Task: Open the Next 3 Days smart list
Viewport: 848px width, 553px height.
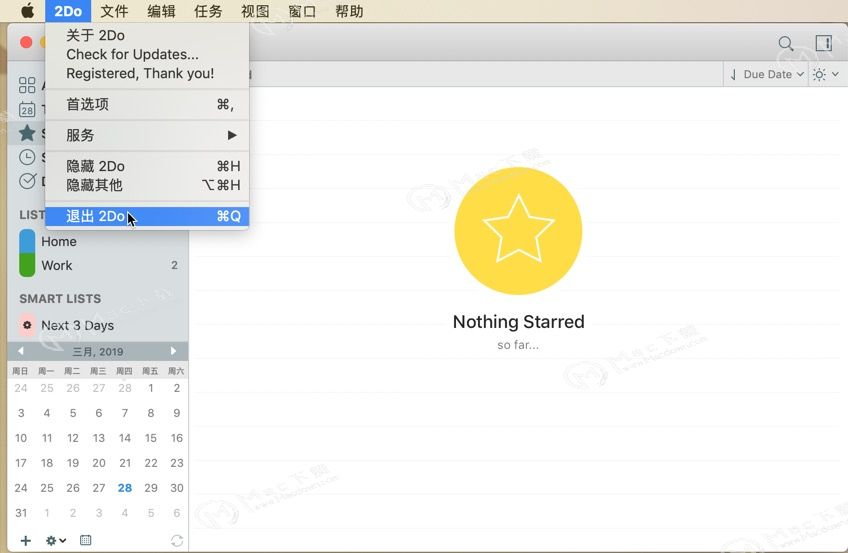Action: (x=98, y=325)
